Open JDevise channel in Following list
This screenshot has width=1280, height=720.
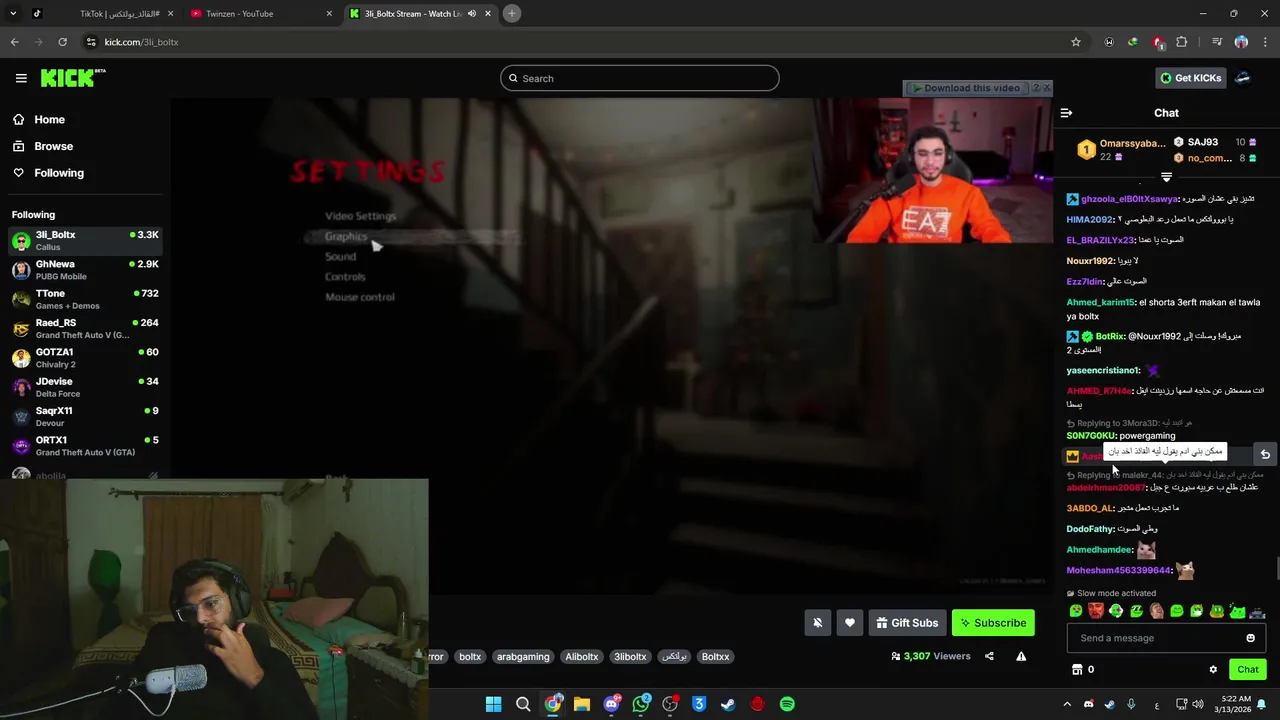[85, 387]
